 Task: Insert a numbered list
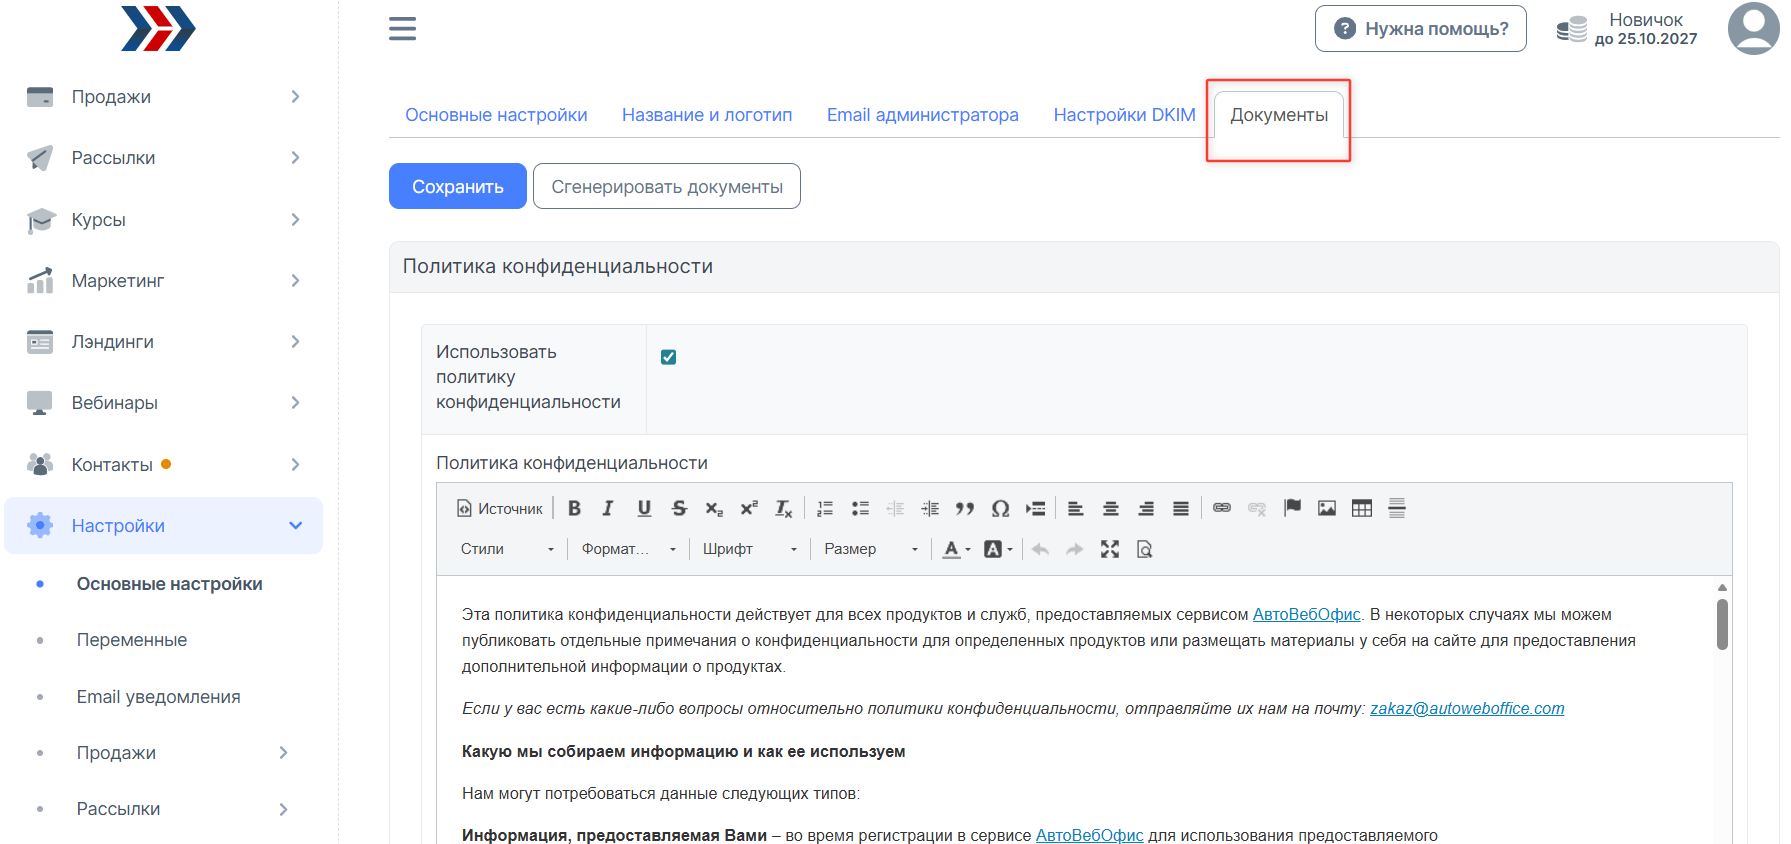(x=825, y=508)
